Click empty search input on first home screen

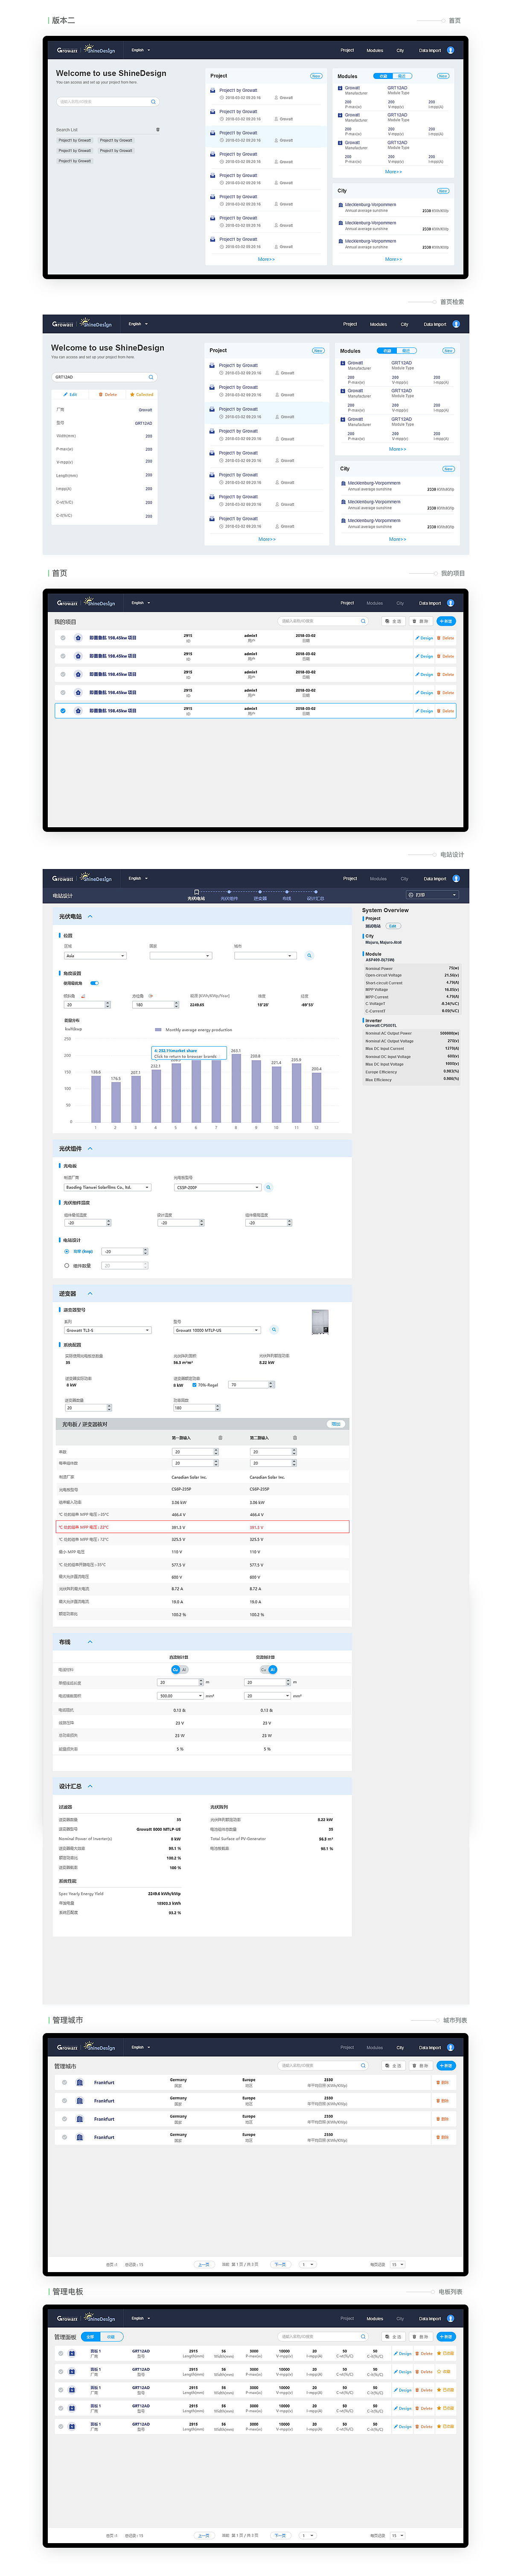pos(107,102)
